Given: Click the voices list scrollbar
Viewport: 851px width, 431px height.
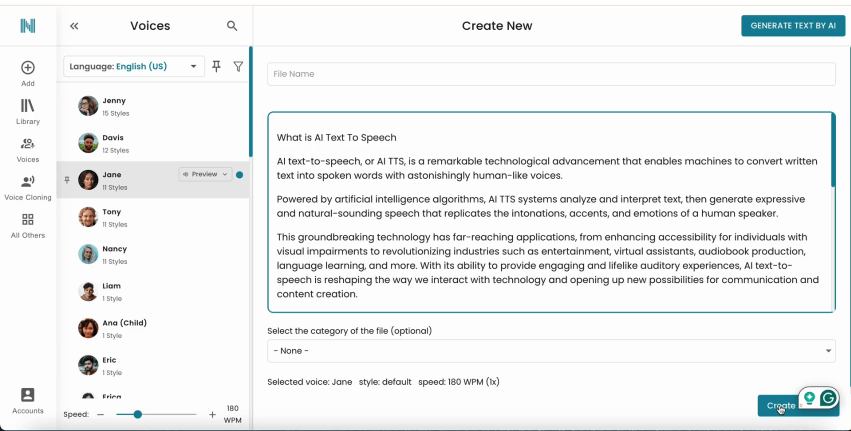Looking at the screenshot, I should click(251, 102).
